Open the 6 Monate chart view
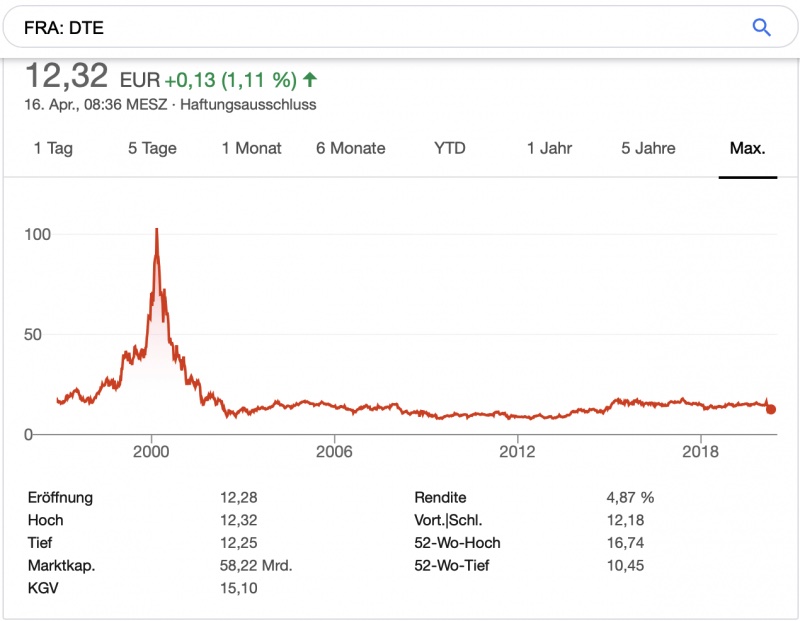 pos(350,148)
